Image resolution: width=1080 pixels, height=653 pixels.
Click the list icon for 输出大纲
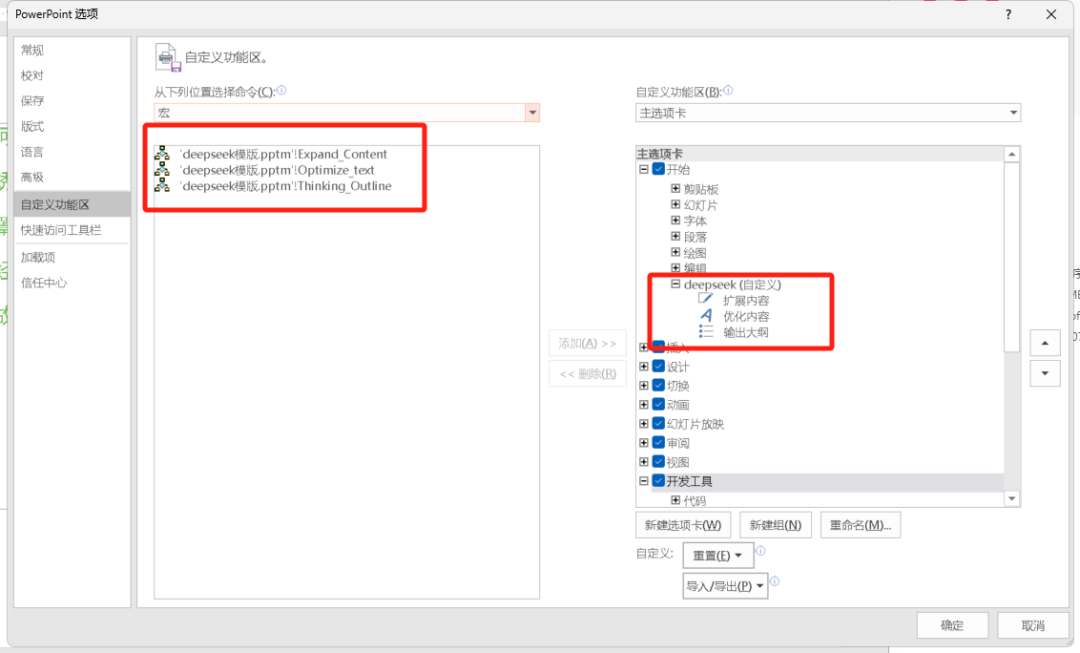pos(706,331)
